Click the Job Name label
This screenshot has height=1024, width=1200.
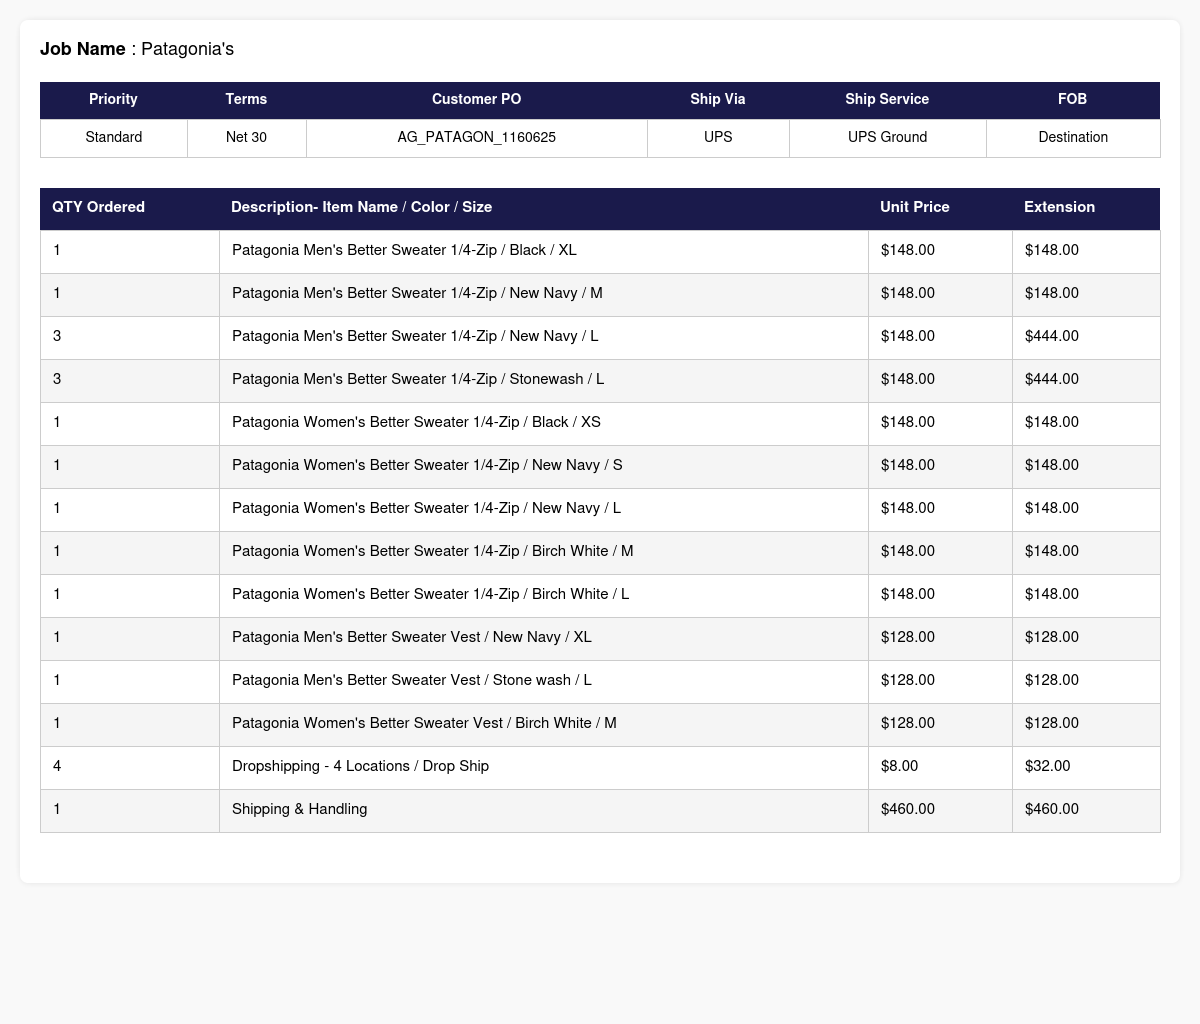(83, 49)
